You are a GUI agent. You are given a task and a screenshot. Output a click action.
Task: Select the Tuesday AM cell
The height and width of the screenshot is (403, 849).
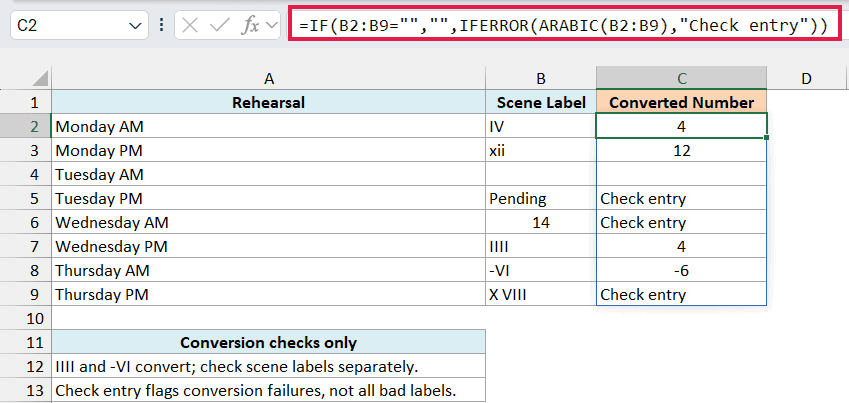click(269, 174)
